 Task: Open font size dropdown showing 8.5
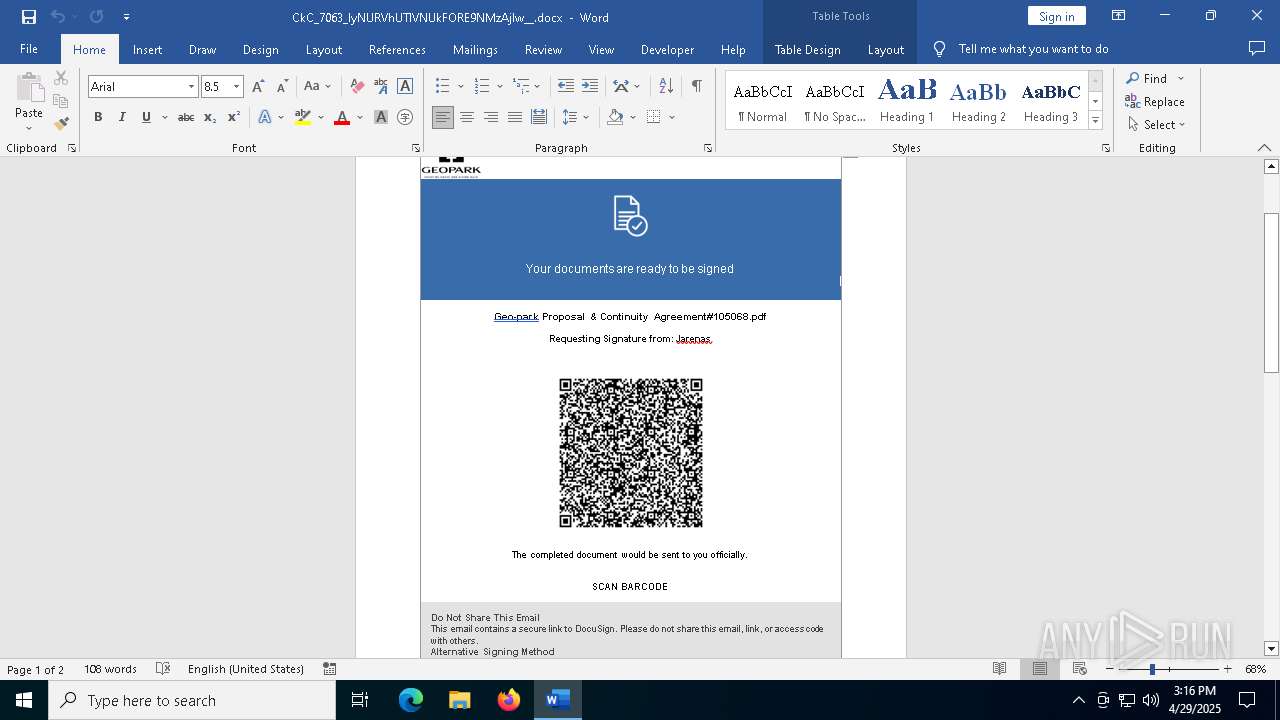pyautogui.click(x=236, y=87)
